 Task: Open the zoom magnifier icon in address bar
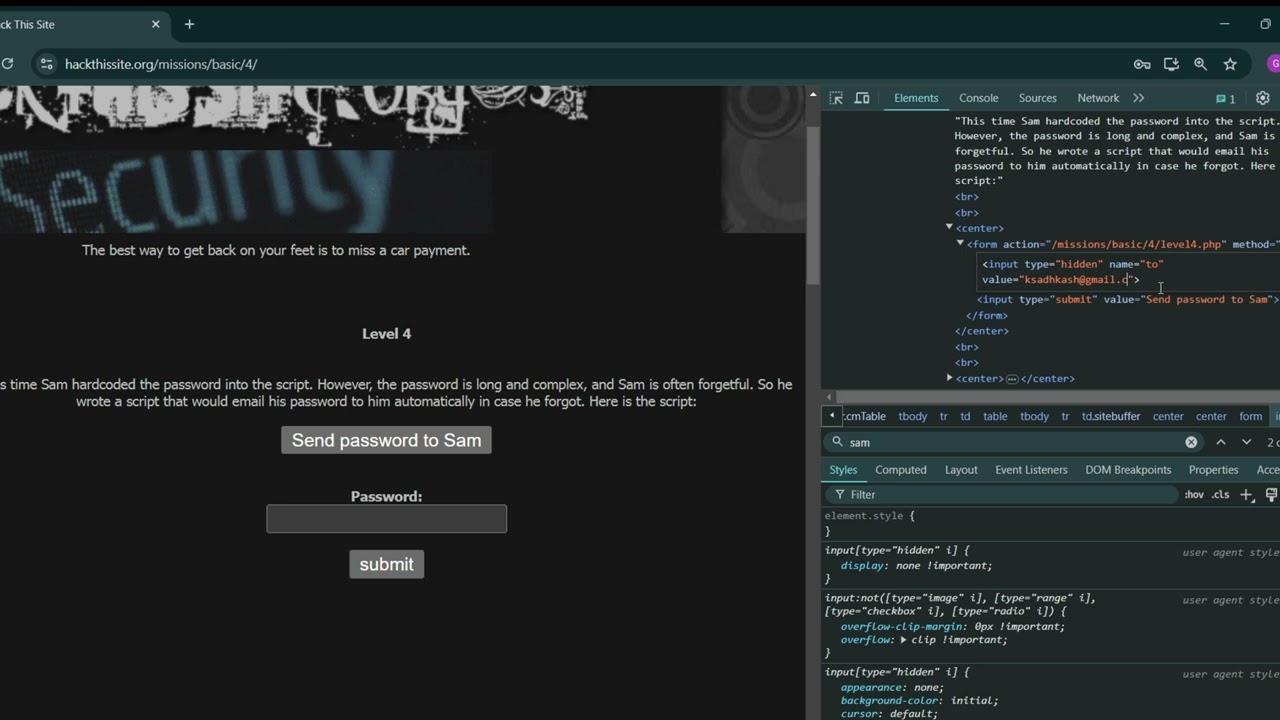pos(1200,64)
